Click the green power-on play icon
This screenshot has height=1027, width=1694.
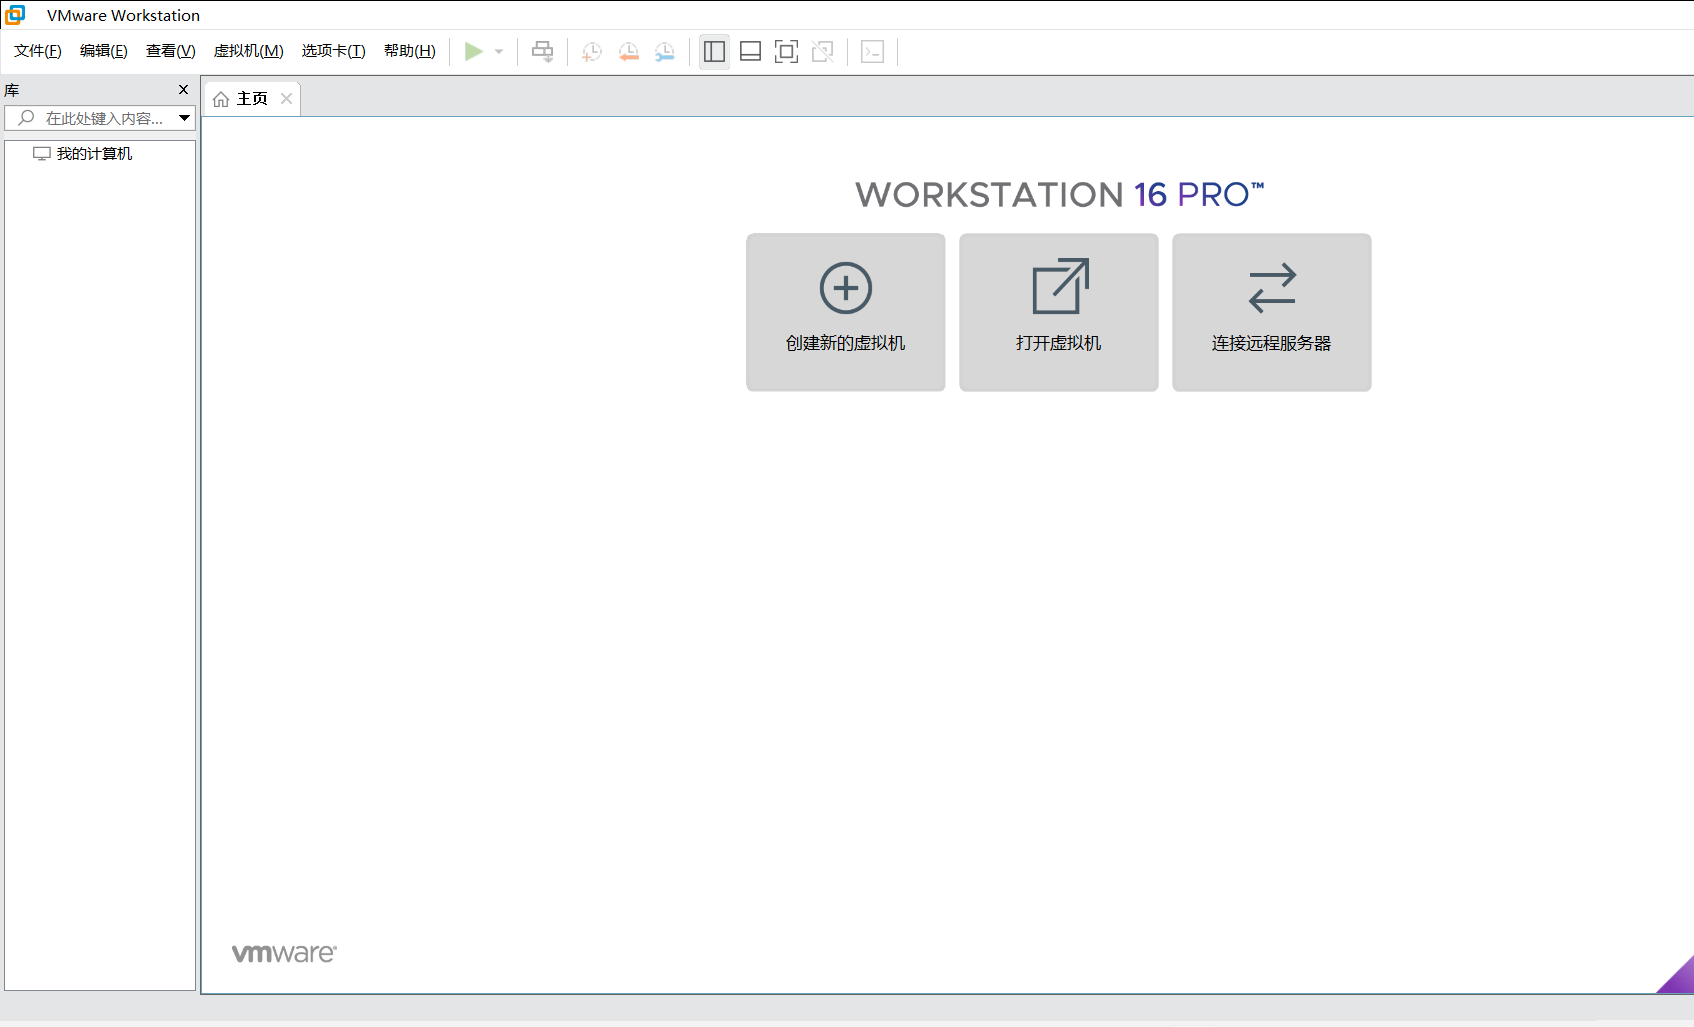point(474,51)
